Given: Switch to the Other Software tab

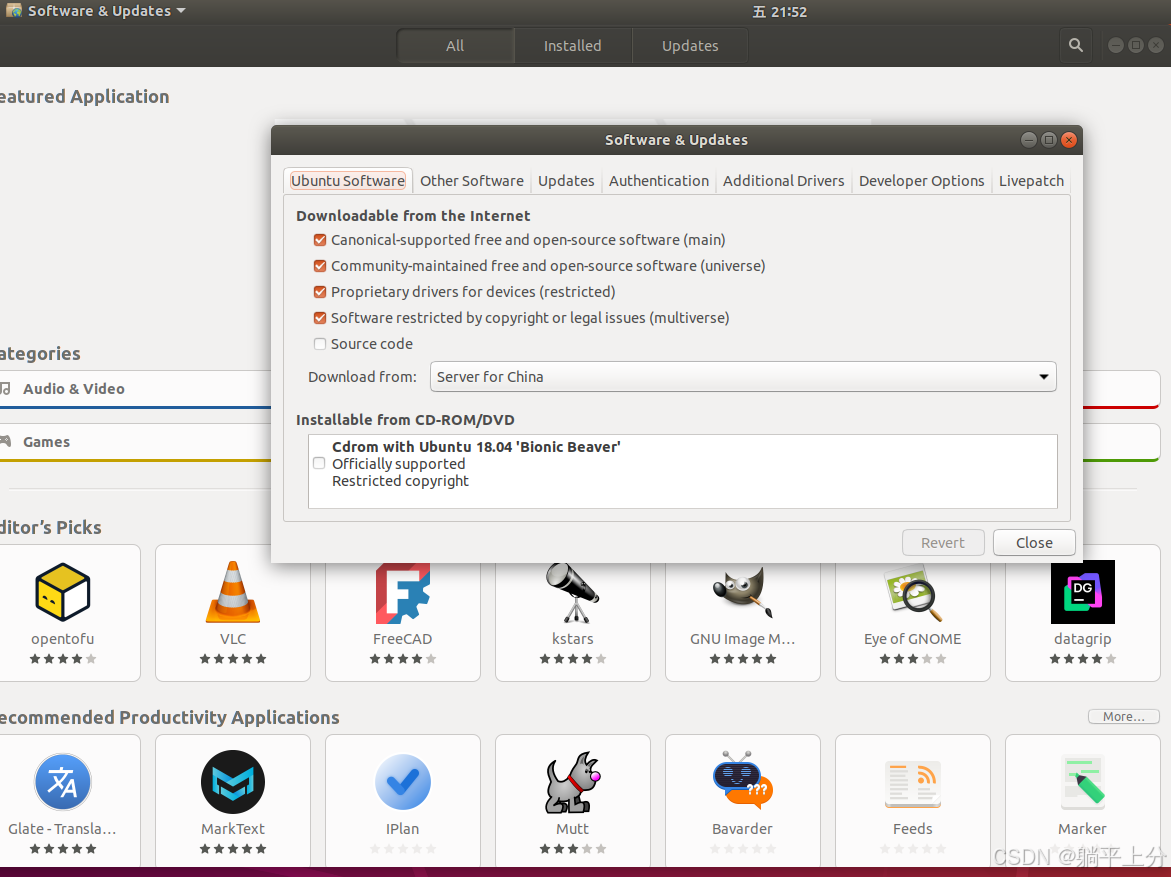Looking at the screenshot, I should point(472,181).
